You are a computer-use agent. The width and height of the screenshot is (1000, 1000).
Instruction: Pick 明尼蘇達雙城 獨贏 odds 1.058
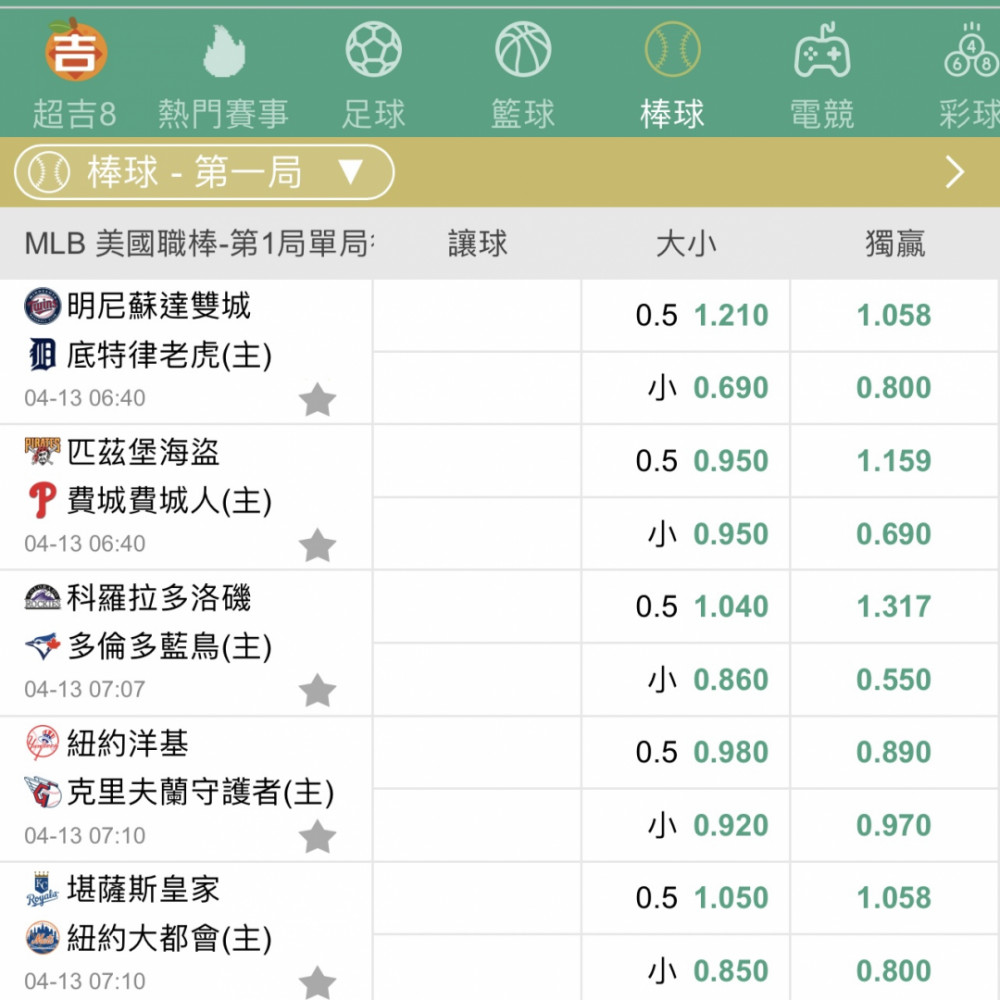[x=895, y=315]
